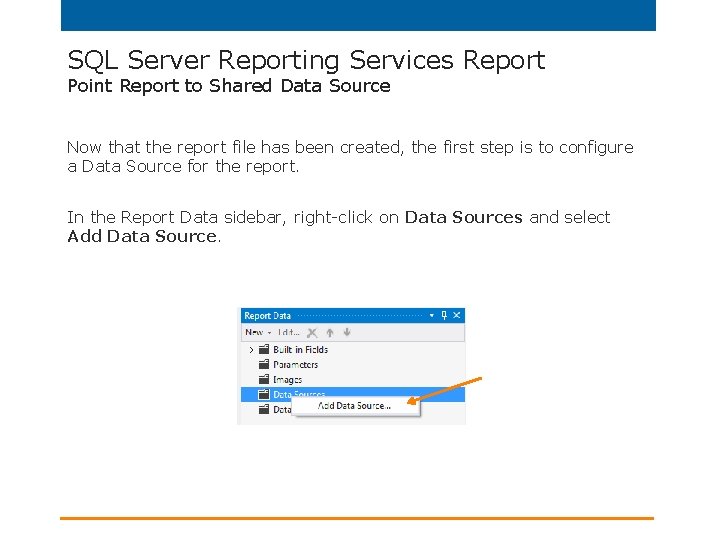Select the Parameters tree item label
Image resolution: width=720 pixels, height=540 pixels.
296,365
